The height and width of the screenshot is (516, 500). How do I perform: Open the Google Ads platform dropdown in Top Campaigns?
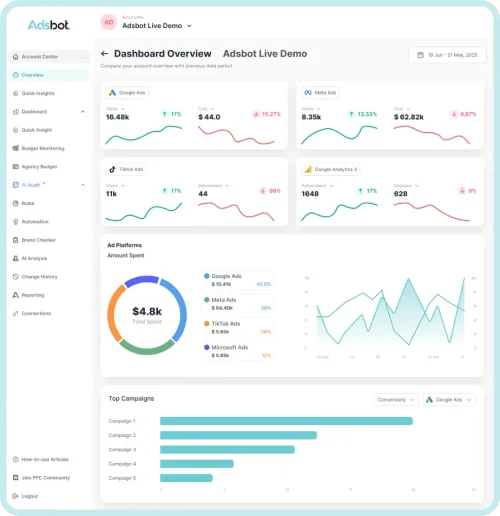(449, 399)
